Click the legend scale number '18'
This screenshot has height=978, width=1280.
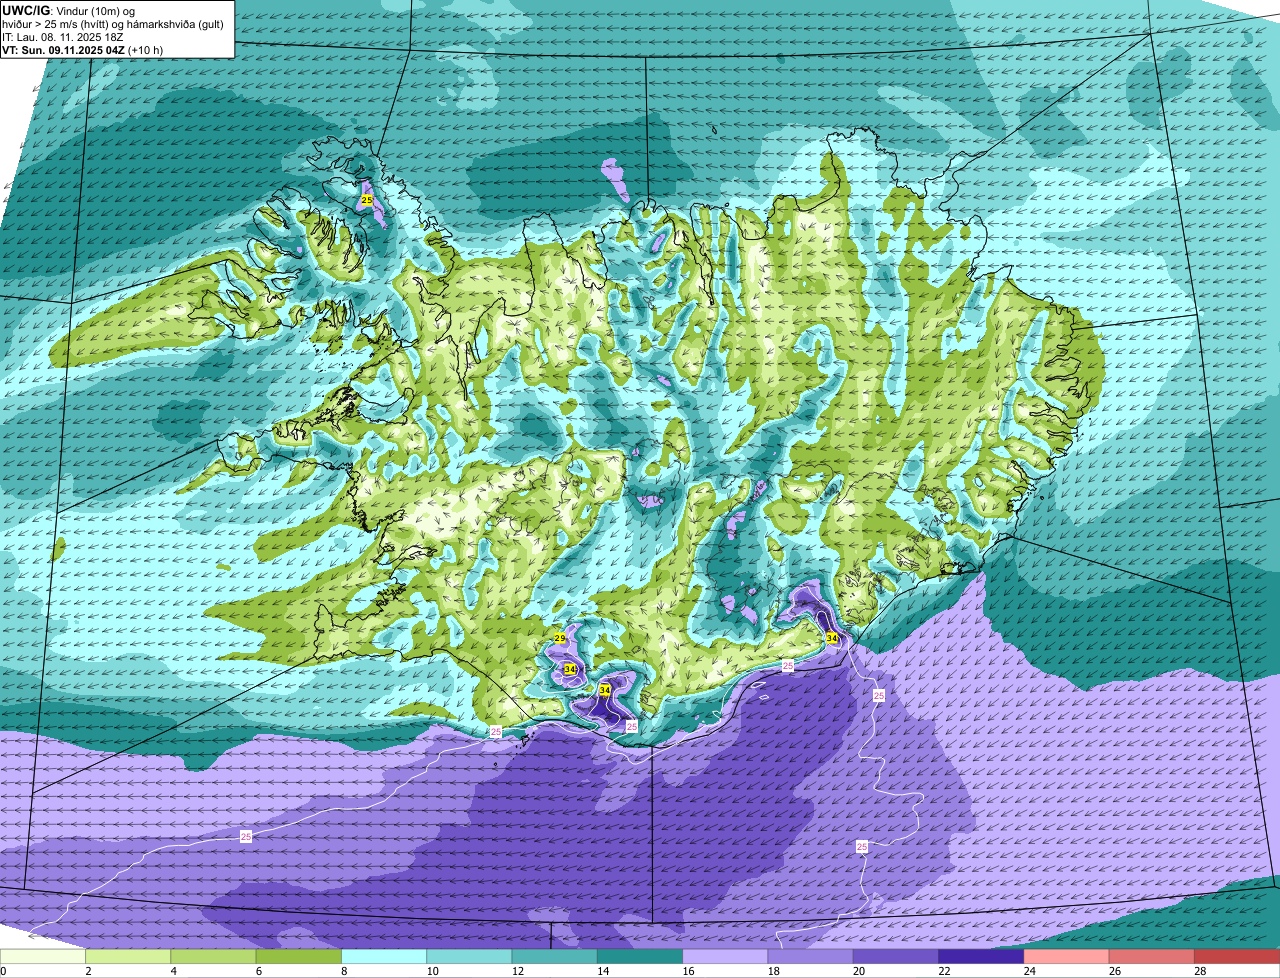click(772, 971)
